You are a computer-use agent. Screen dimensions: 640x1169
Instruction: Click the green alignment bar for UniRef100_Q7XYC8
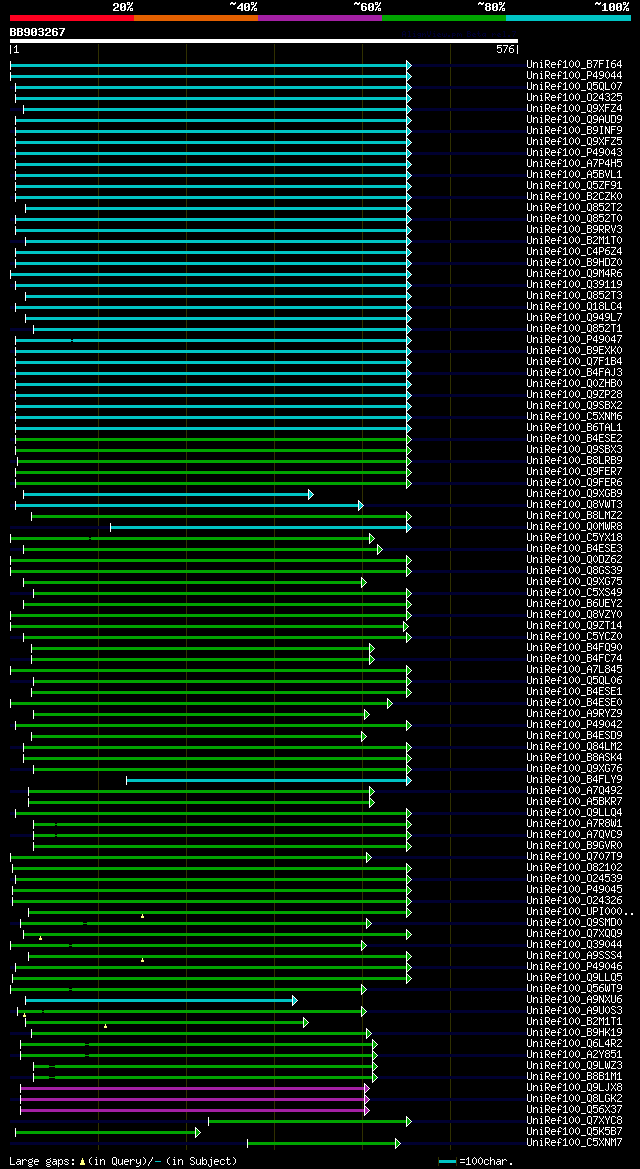(x=309, y=1121)
